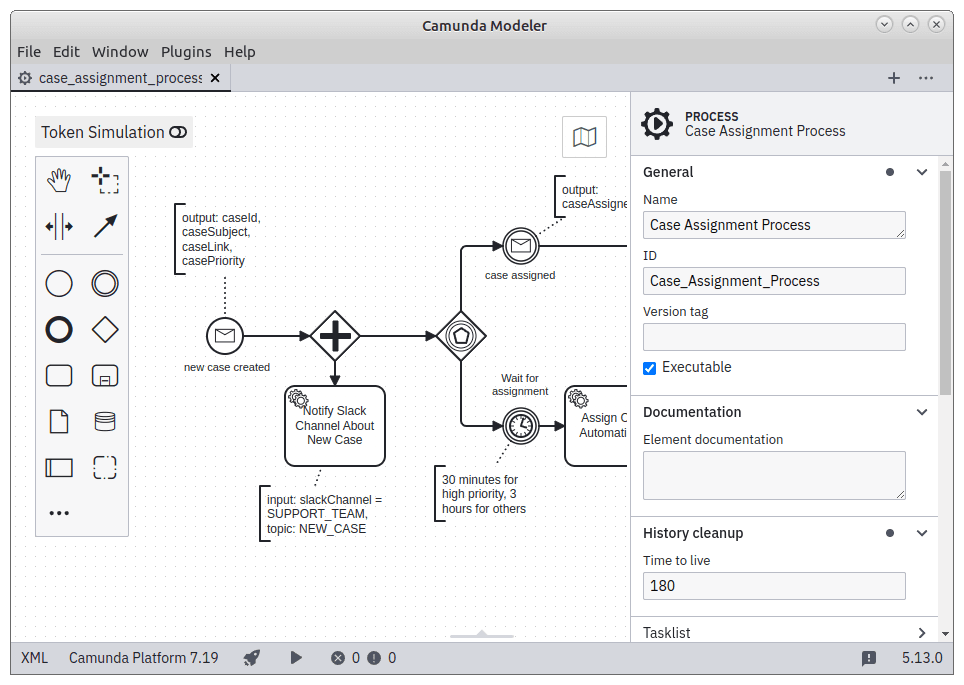Click the properties panel scrollbar
The width and height of the screenshot is (964, 685).
(x=946, y=283)
